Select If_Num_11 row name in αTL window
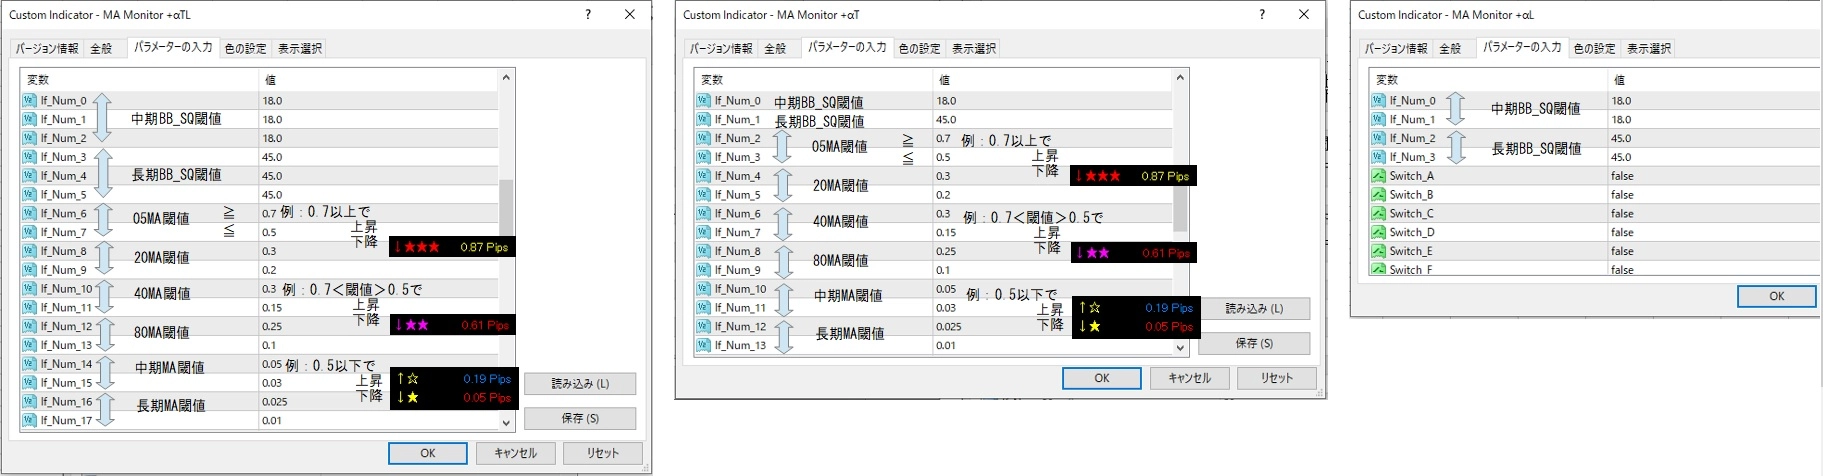The height and width of the screenshot is (476, 1823). point(66,308)
